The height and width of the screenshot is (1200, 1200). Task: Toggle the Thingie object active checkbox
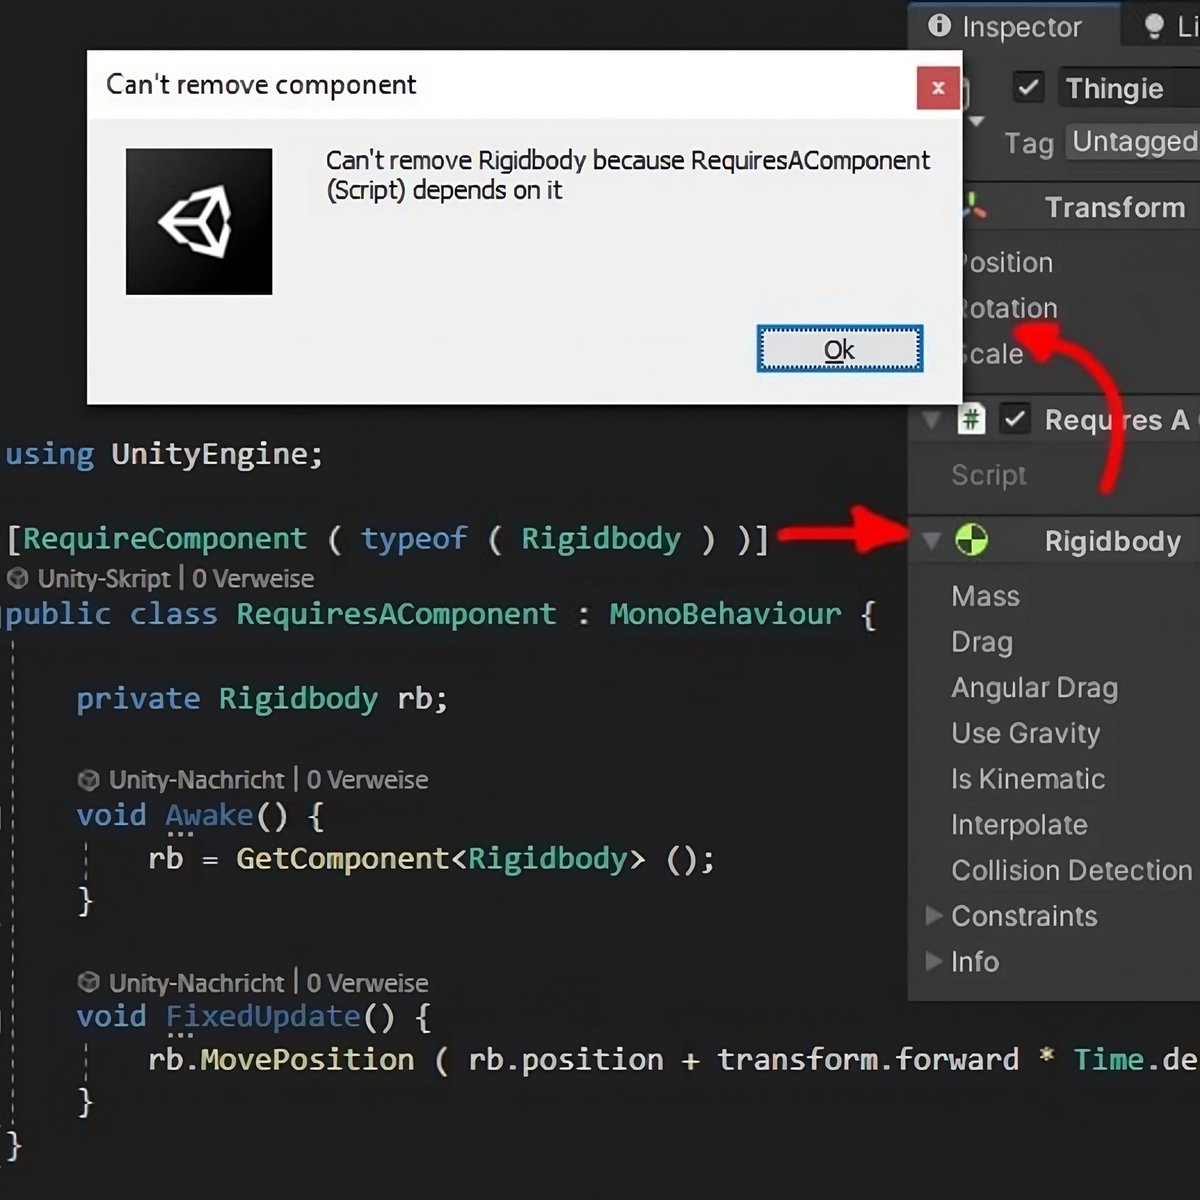[x=1028, y=87]
